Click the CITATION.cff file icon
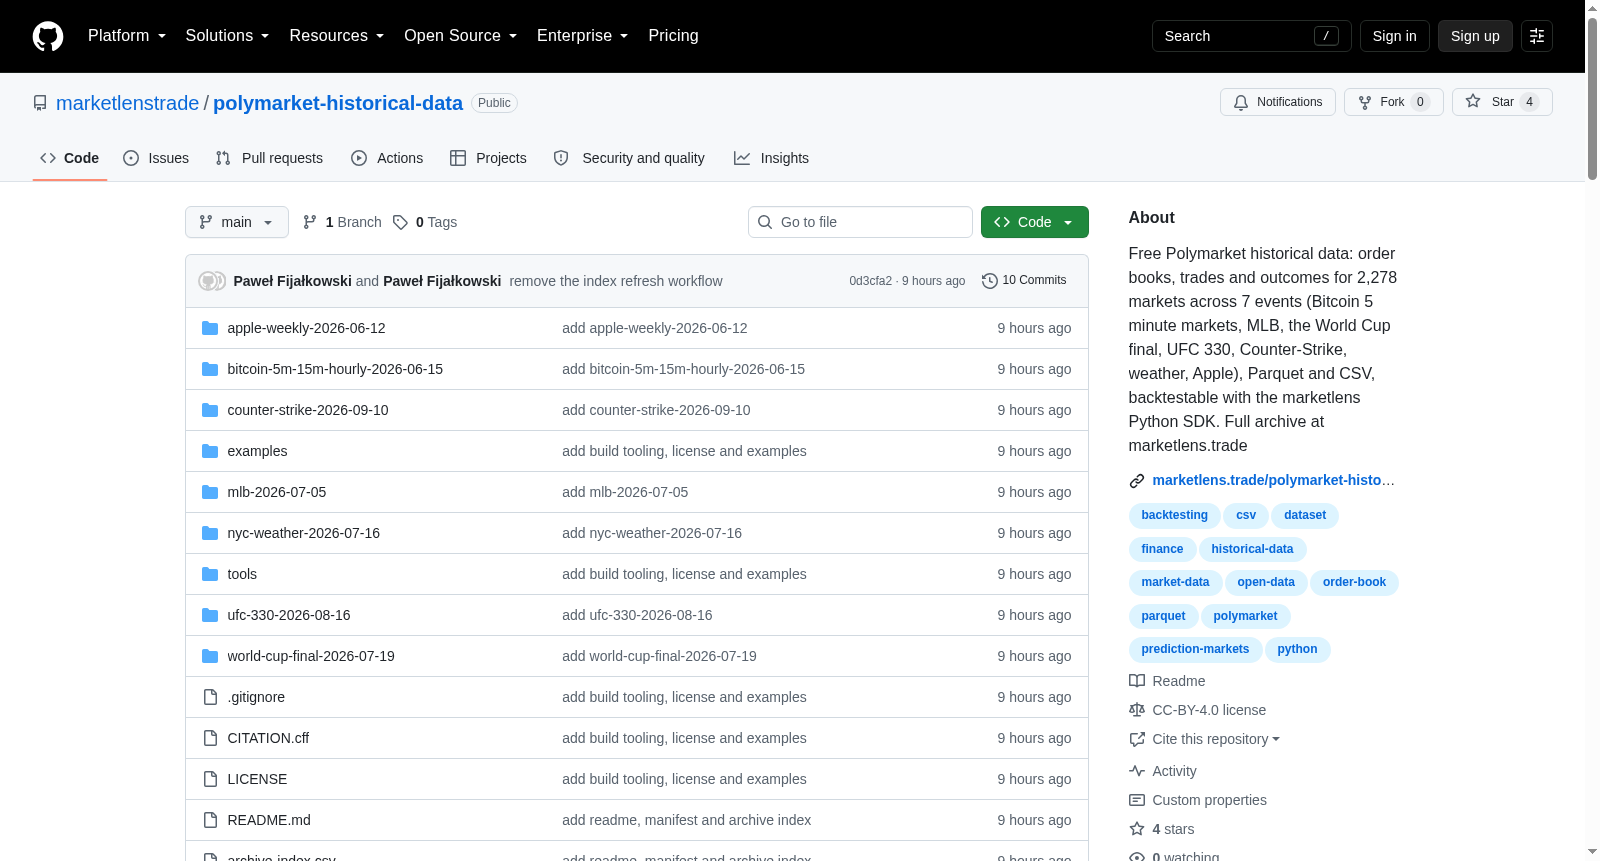This screenshot has width=1600, height=861. point(210,738)
